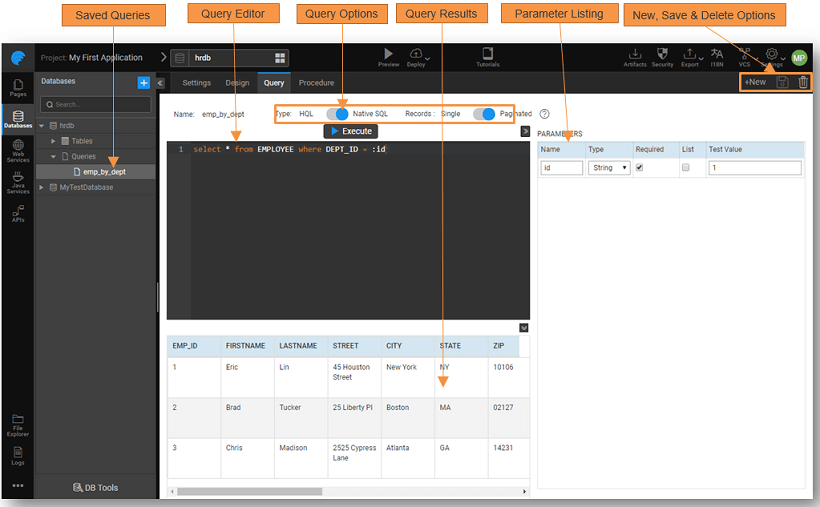The height and width of the screenshot is (507, 820).
Task: Open the parameter Type dropdown showing String
Action: (x=609, y=168)
